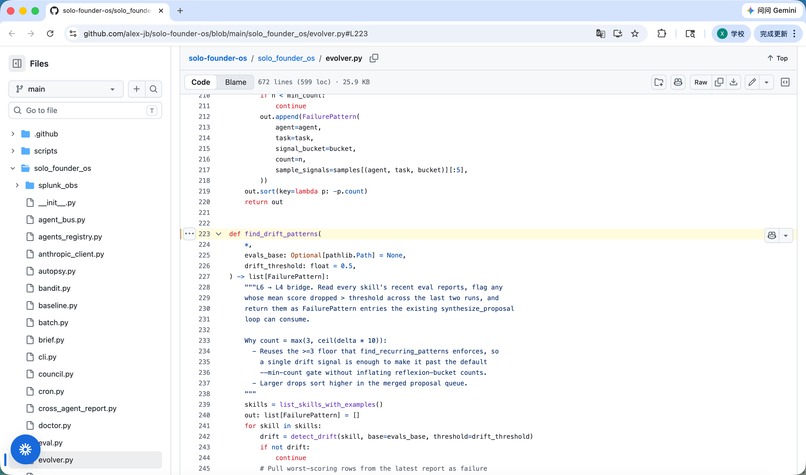
Task: Open Chrome profile 学校
Action: coord(731,33)
